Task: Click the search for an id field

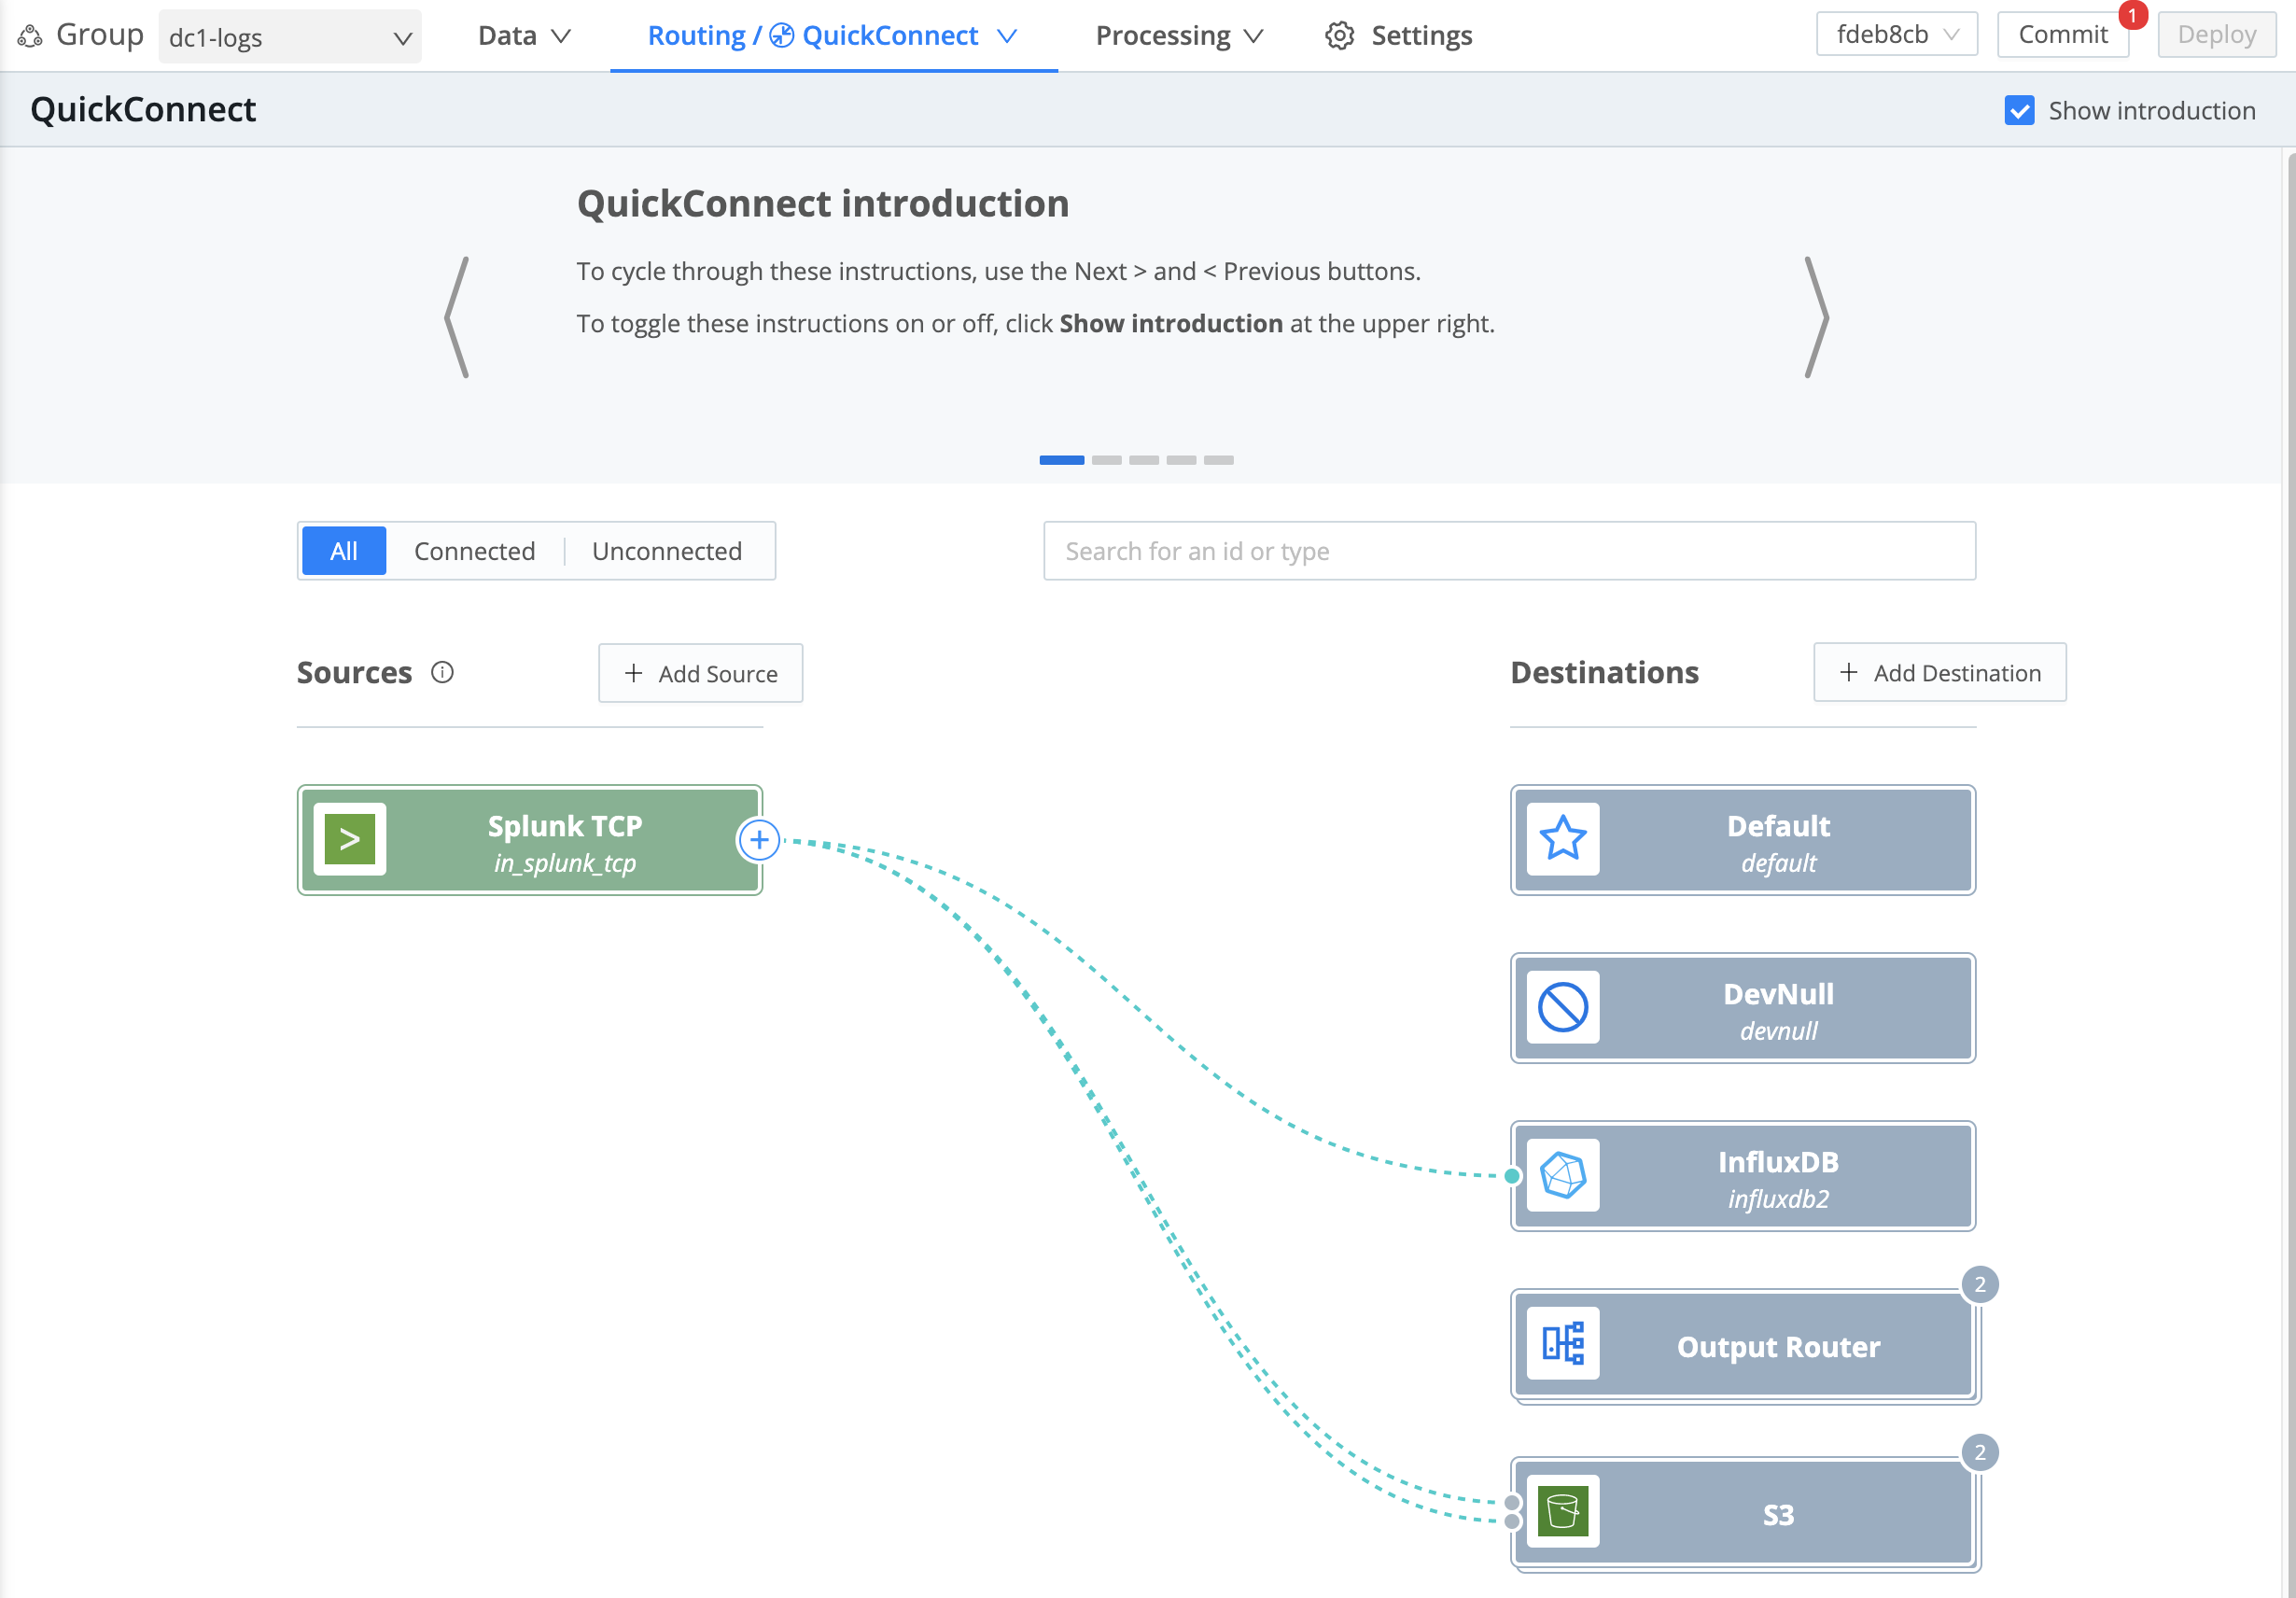Action: [1508, 550]
